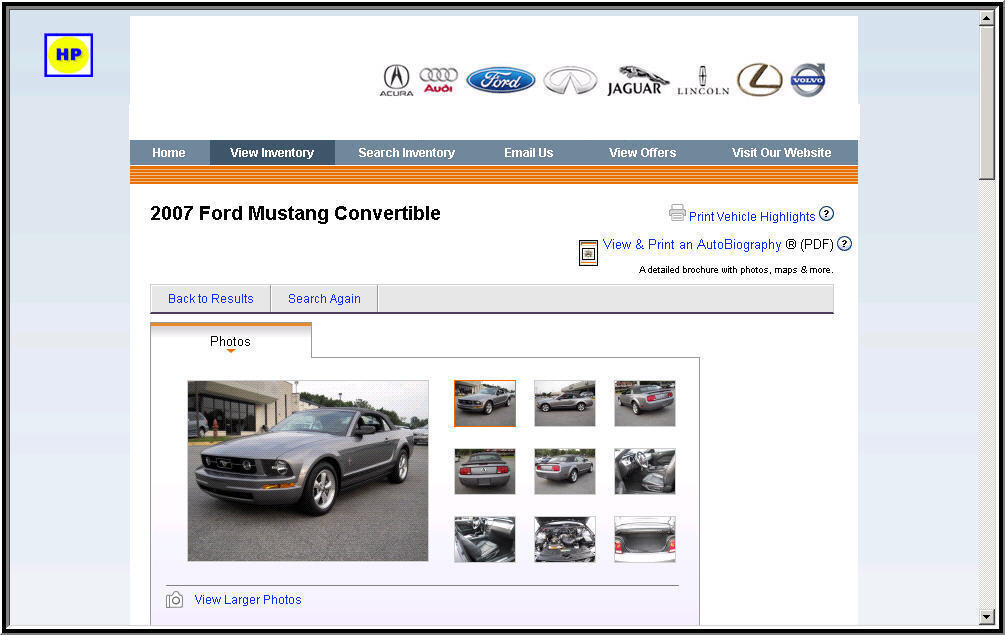Click Back to Results link

[x=210, y=299]
